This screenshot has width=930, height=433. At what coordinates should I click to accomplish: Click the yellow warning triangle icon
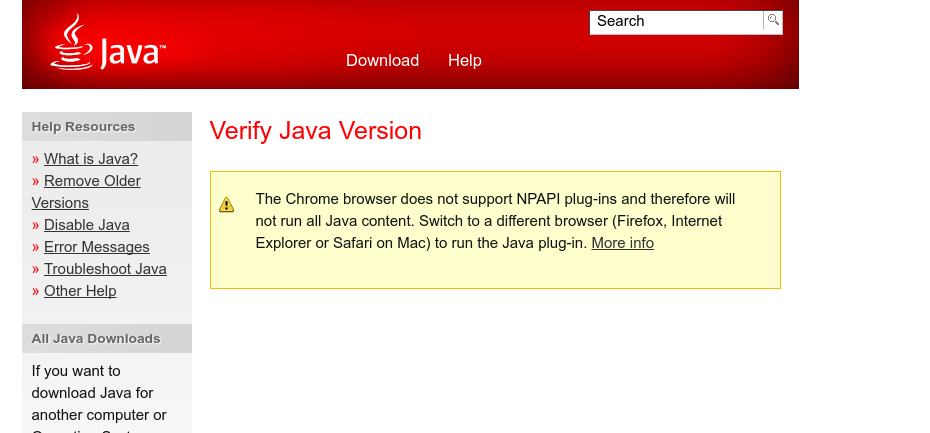227,205
